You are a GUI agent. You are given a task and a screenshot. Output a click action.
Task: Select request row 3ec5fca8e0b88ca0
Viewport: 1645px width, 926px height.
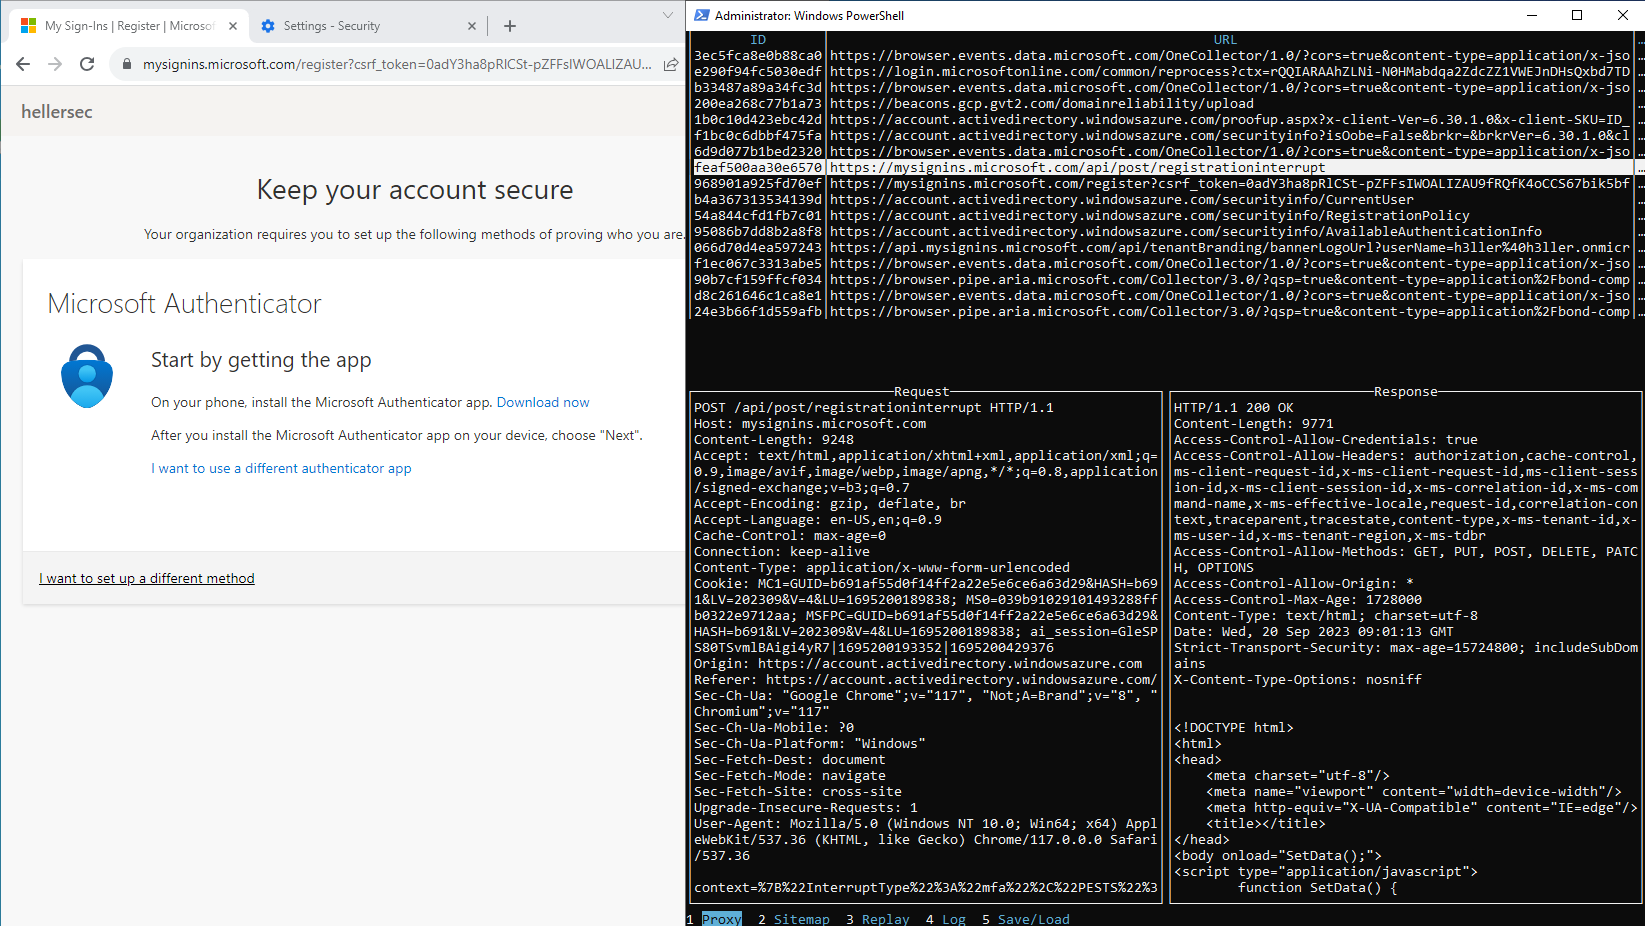[x=1164, y=56]
